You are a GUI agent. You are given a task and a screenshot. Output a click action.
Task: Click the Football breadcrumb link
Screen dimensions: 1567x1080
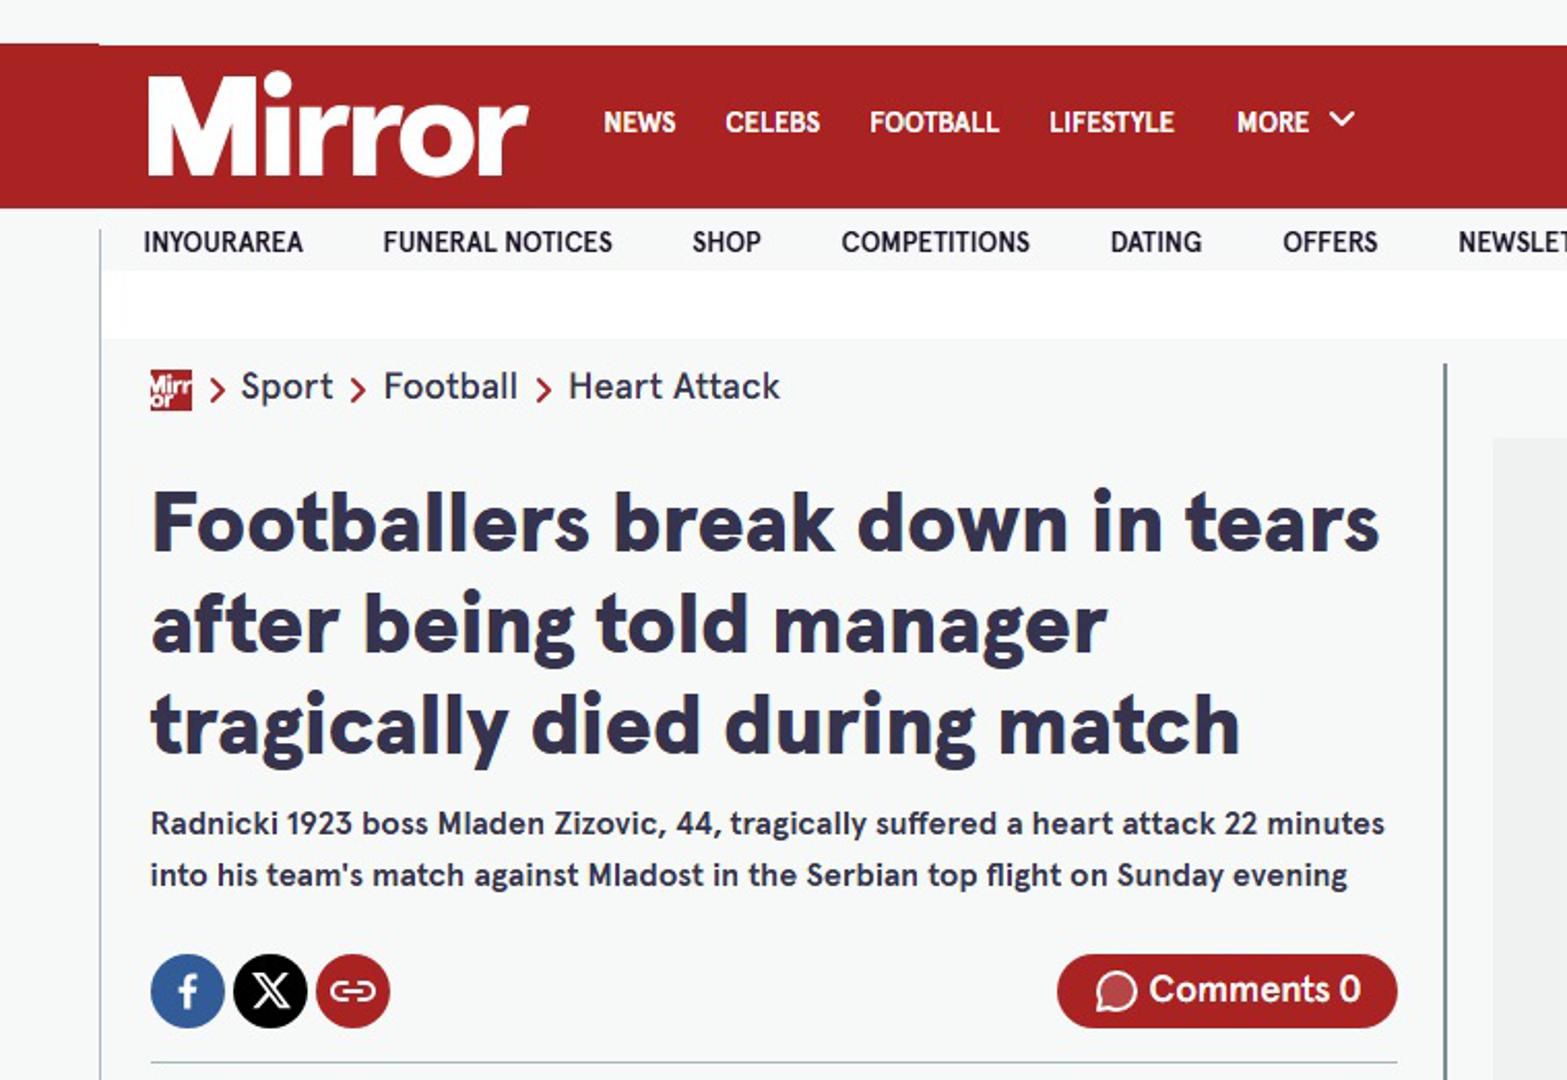451,387
